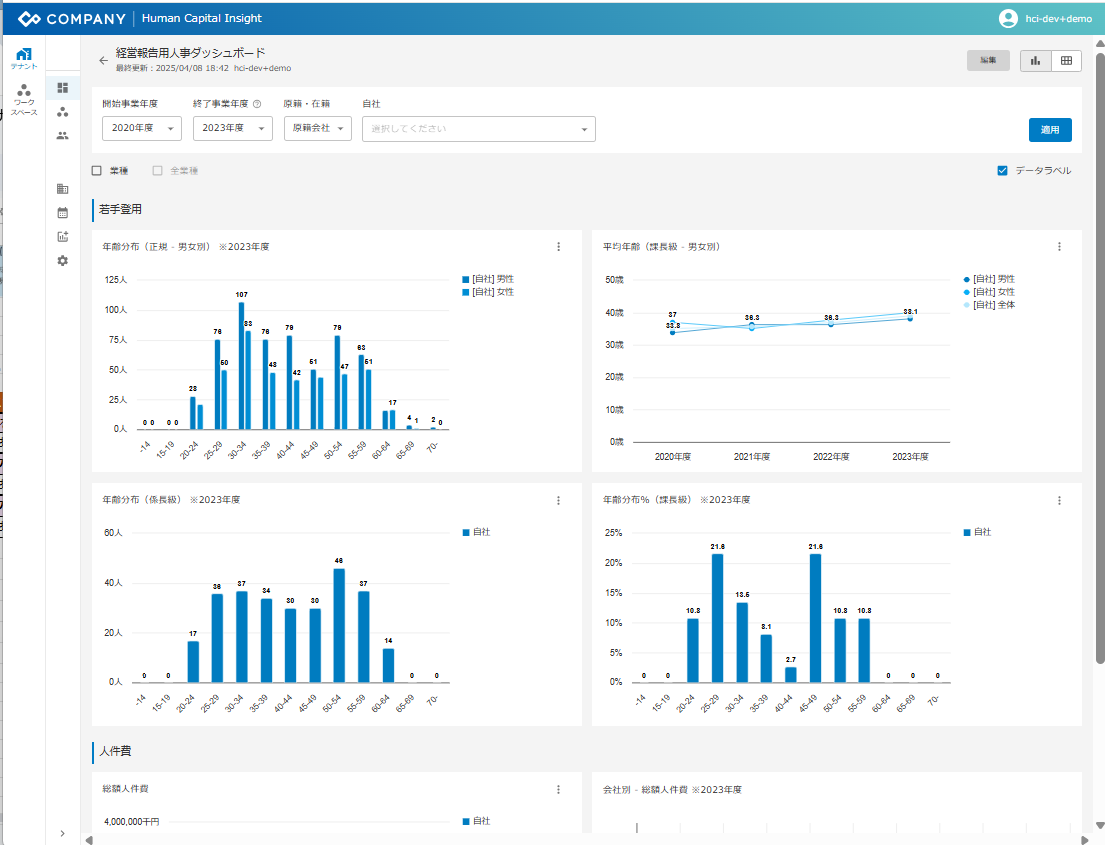The width and height of the screenshot is (1106, 845).
Task: Click the 自社 company selection field
Action: pyautogui.click(x=478, y=129)
